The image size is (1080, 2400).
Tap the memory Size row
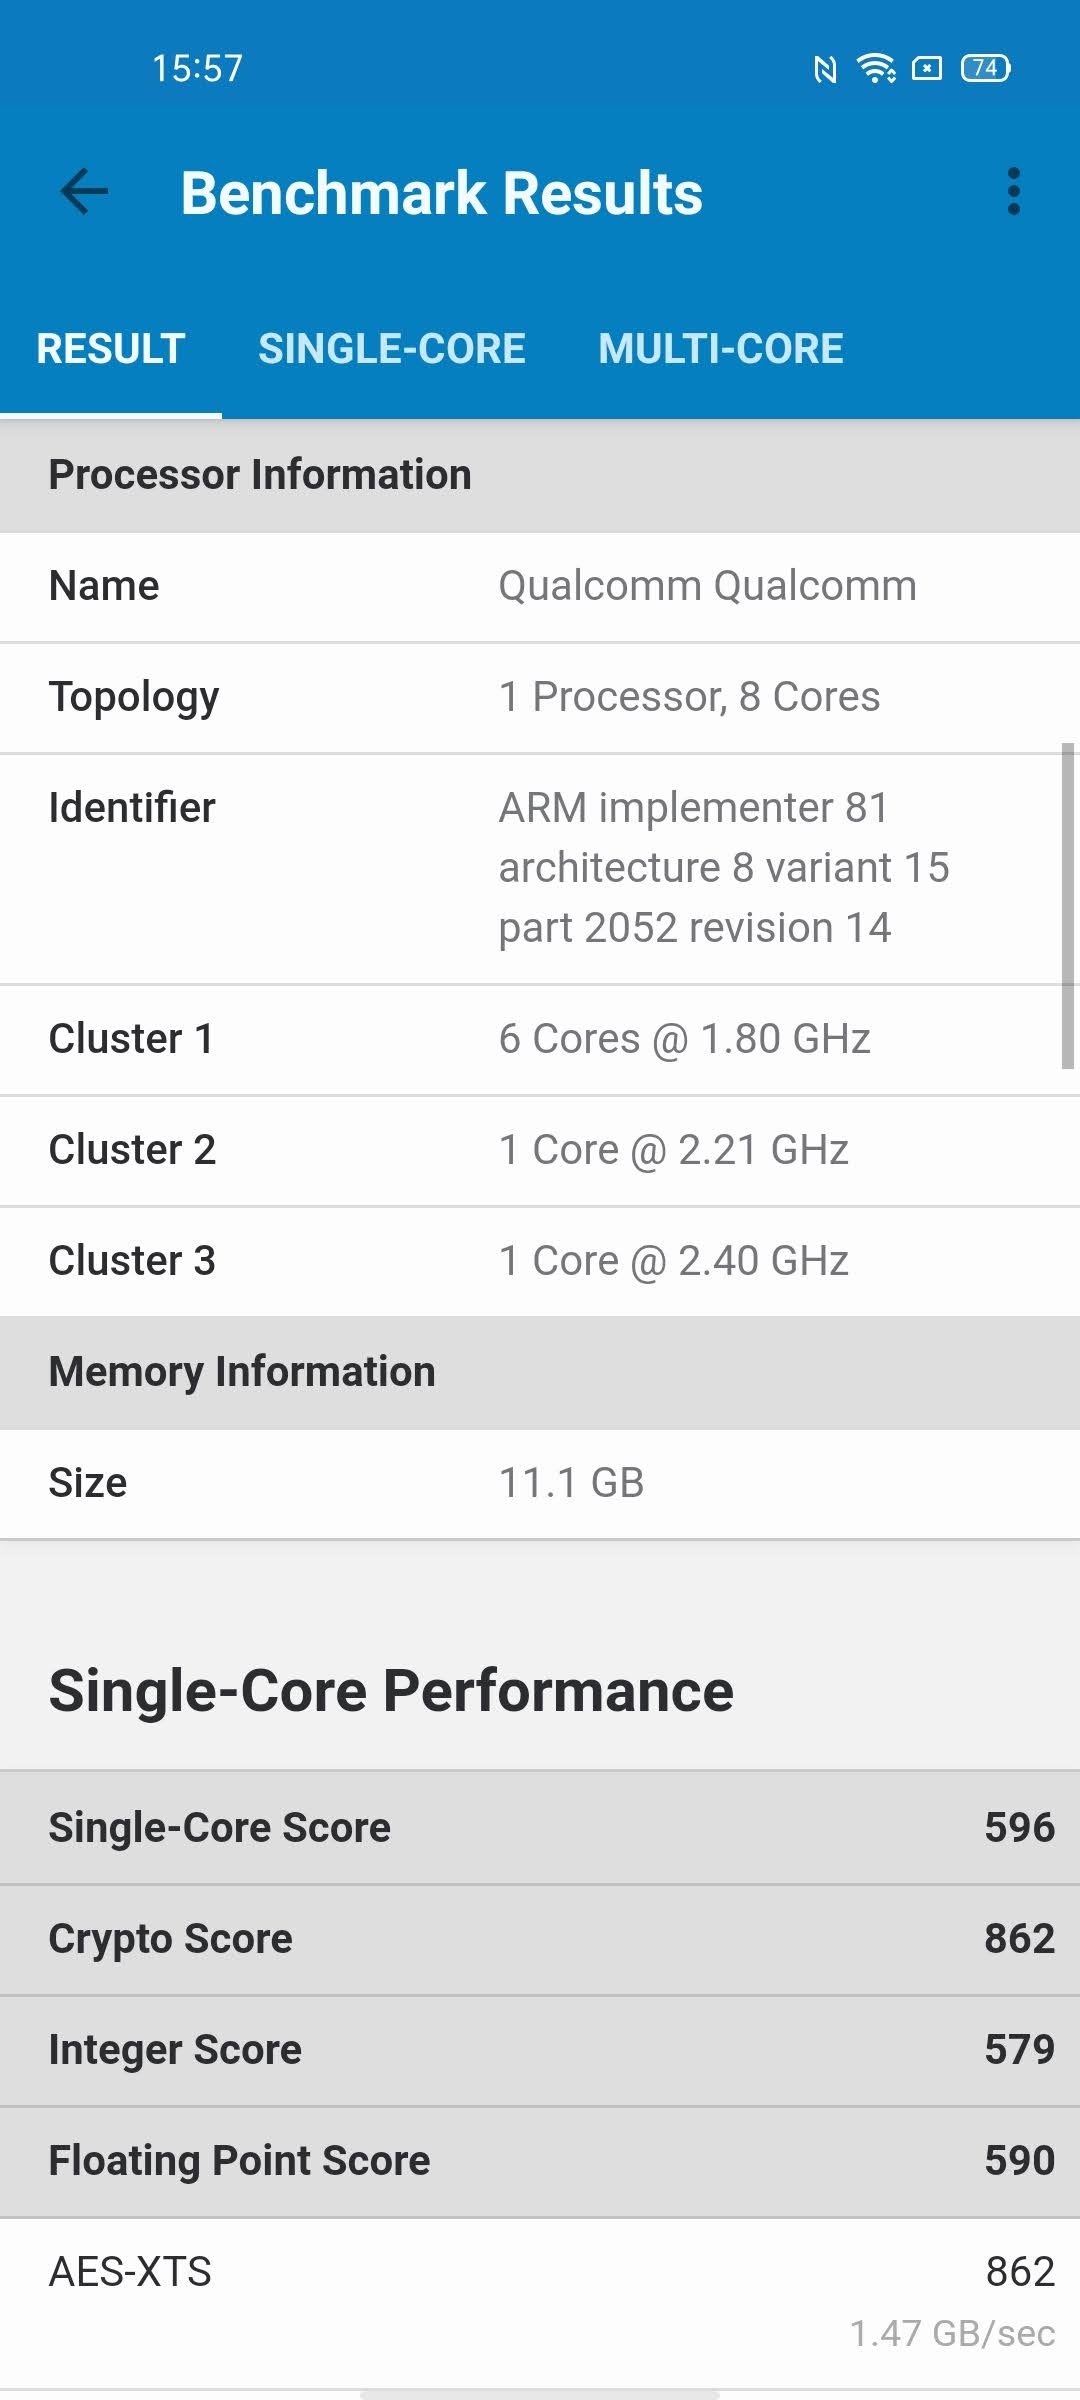coord(540,1484)
